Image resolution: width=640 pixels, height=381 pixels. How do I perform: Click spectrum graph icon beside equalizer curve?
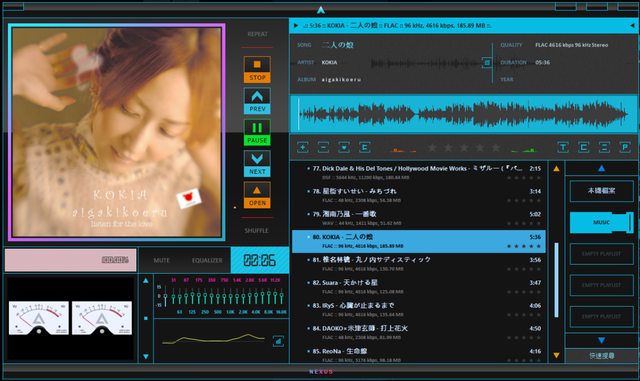tap(278, 341)
